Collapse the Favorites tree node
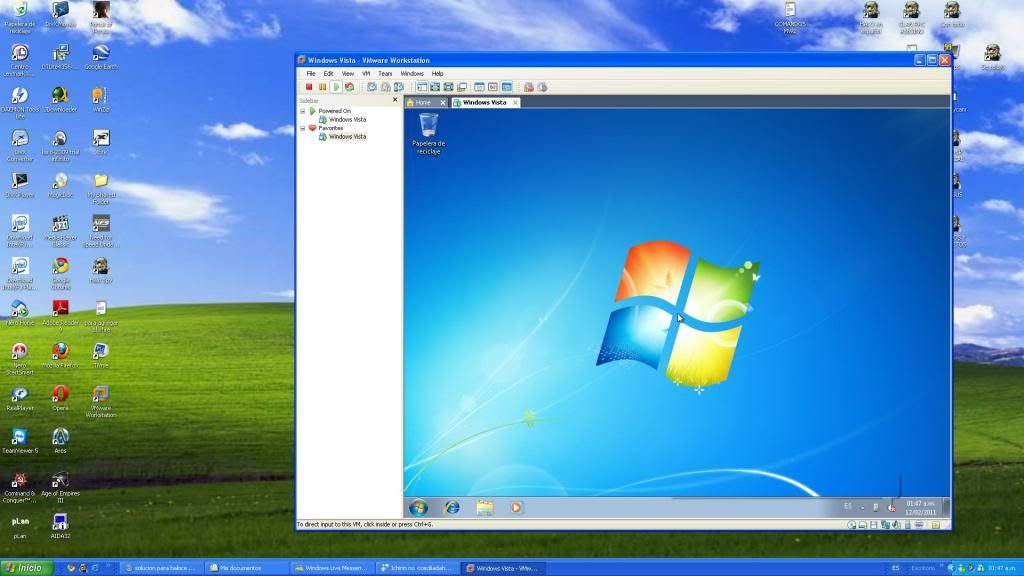 [302, 128]
